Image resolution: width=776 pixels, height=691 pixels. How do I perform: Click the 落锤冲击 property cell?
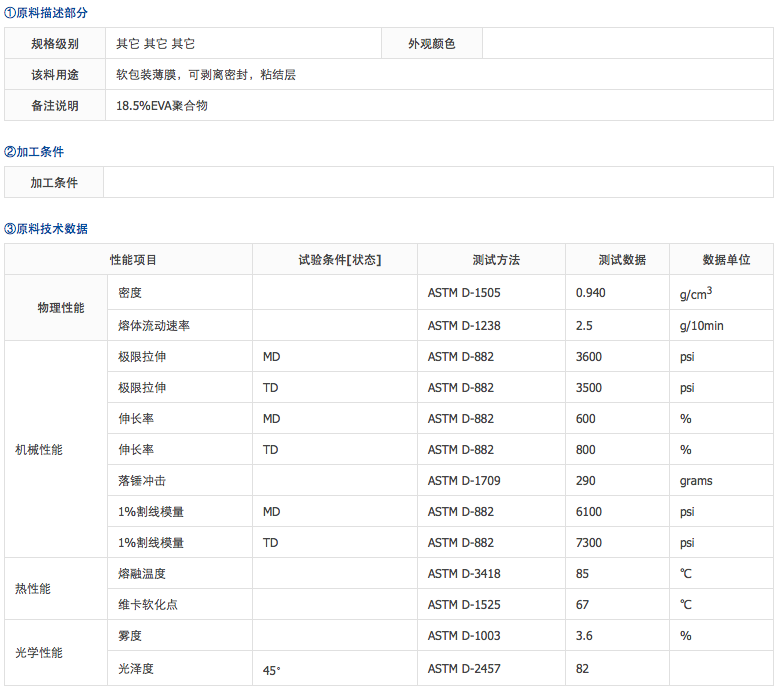(x=142, y=481)
